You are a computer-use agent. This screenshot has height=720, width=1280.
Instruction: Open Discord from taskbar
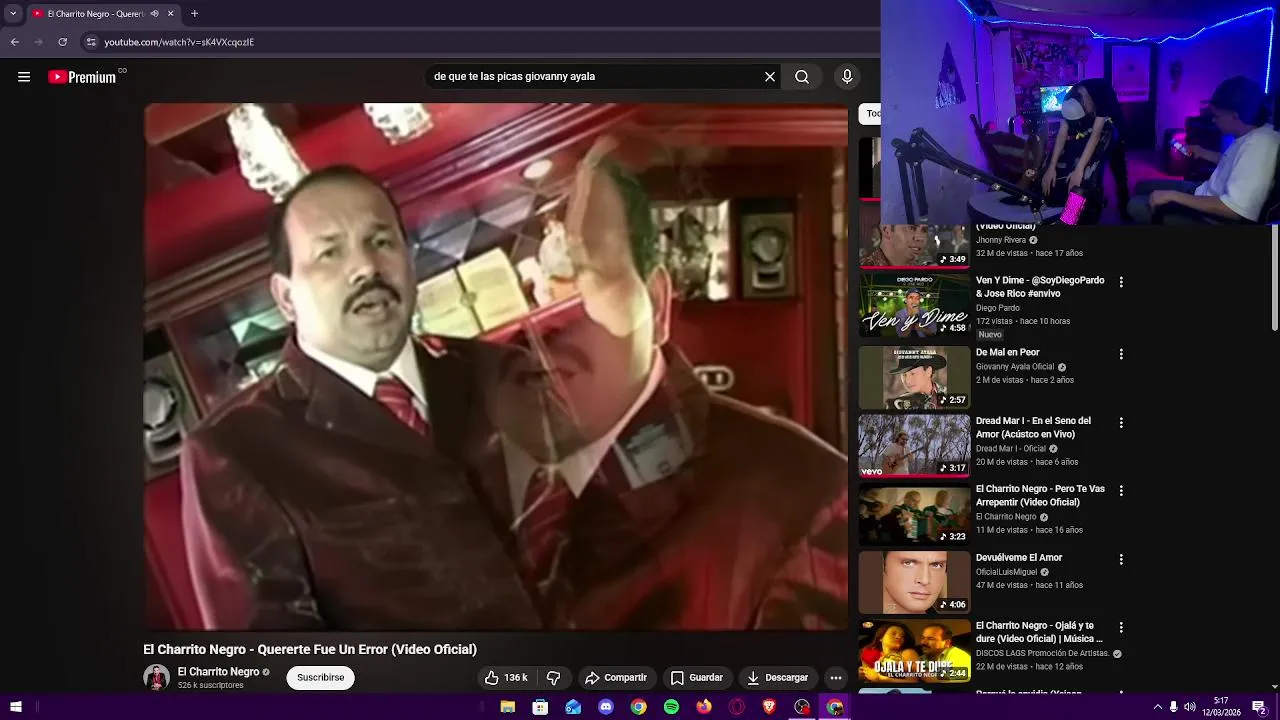click(x=606, y=707)
